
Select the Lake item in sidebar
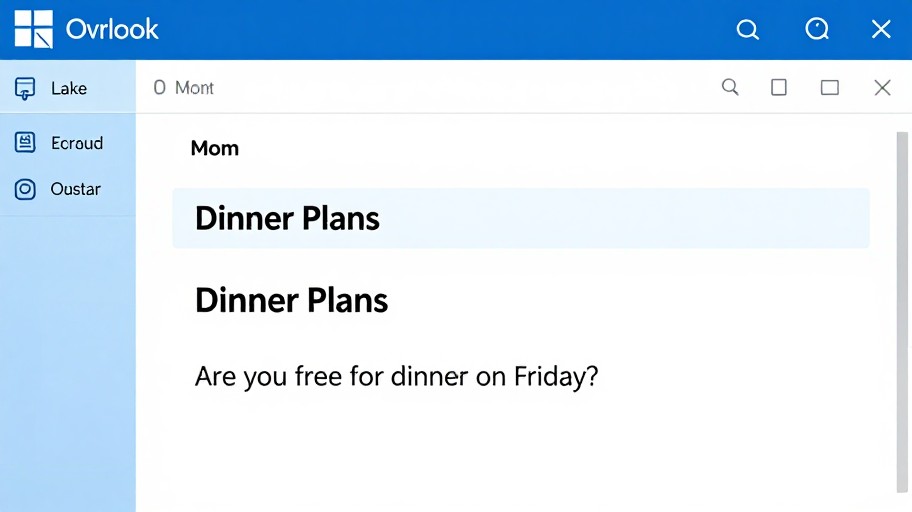tap(69, 88)
